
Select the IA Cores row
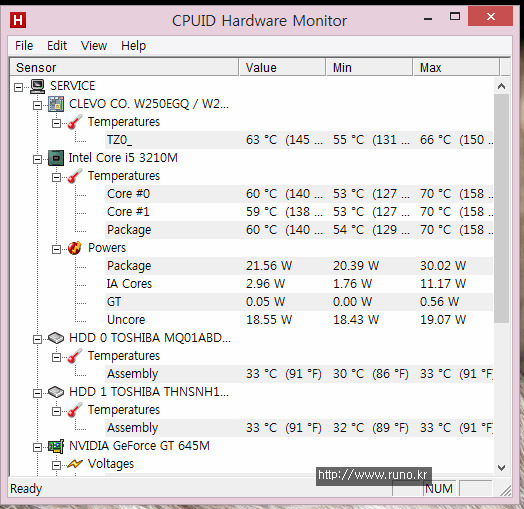click(299, 284)
